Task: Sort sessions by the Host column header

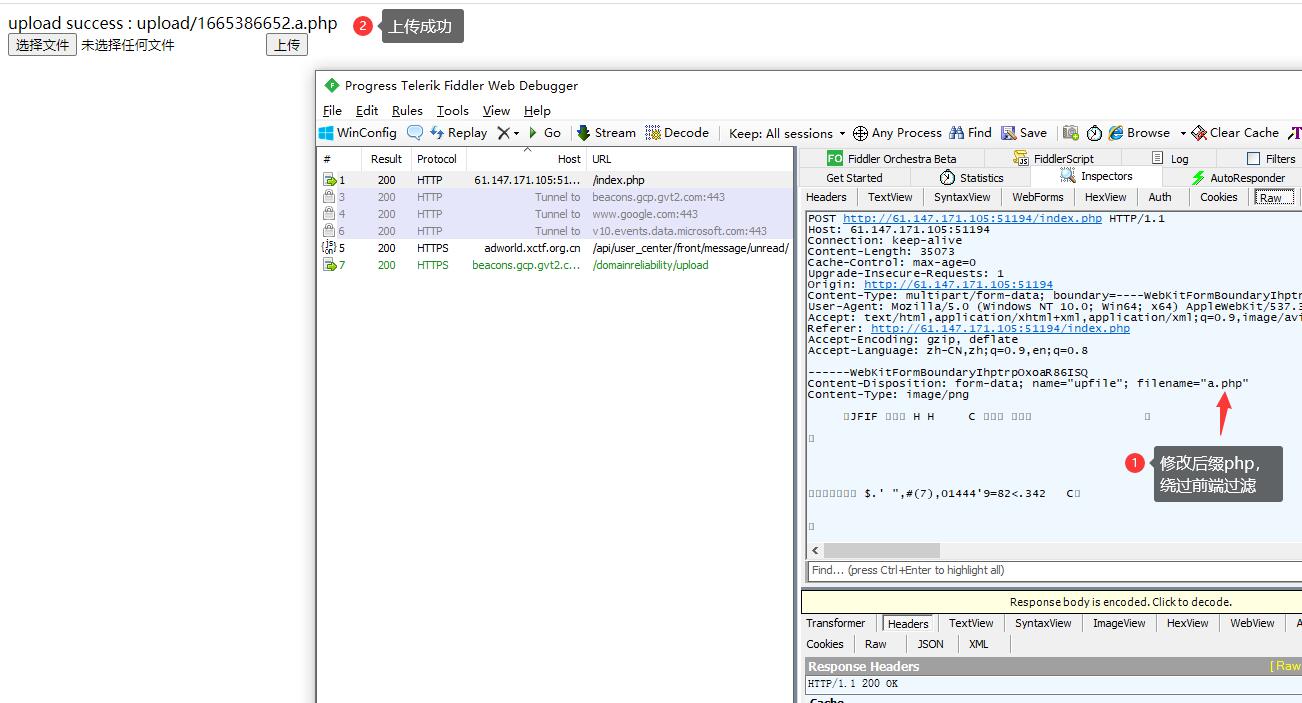Action: 527,159
